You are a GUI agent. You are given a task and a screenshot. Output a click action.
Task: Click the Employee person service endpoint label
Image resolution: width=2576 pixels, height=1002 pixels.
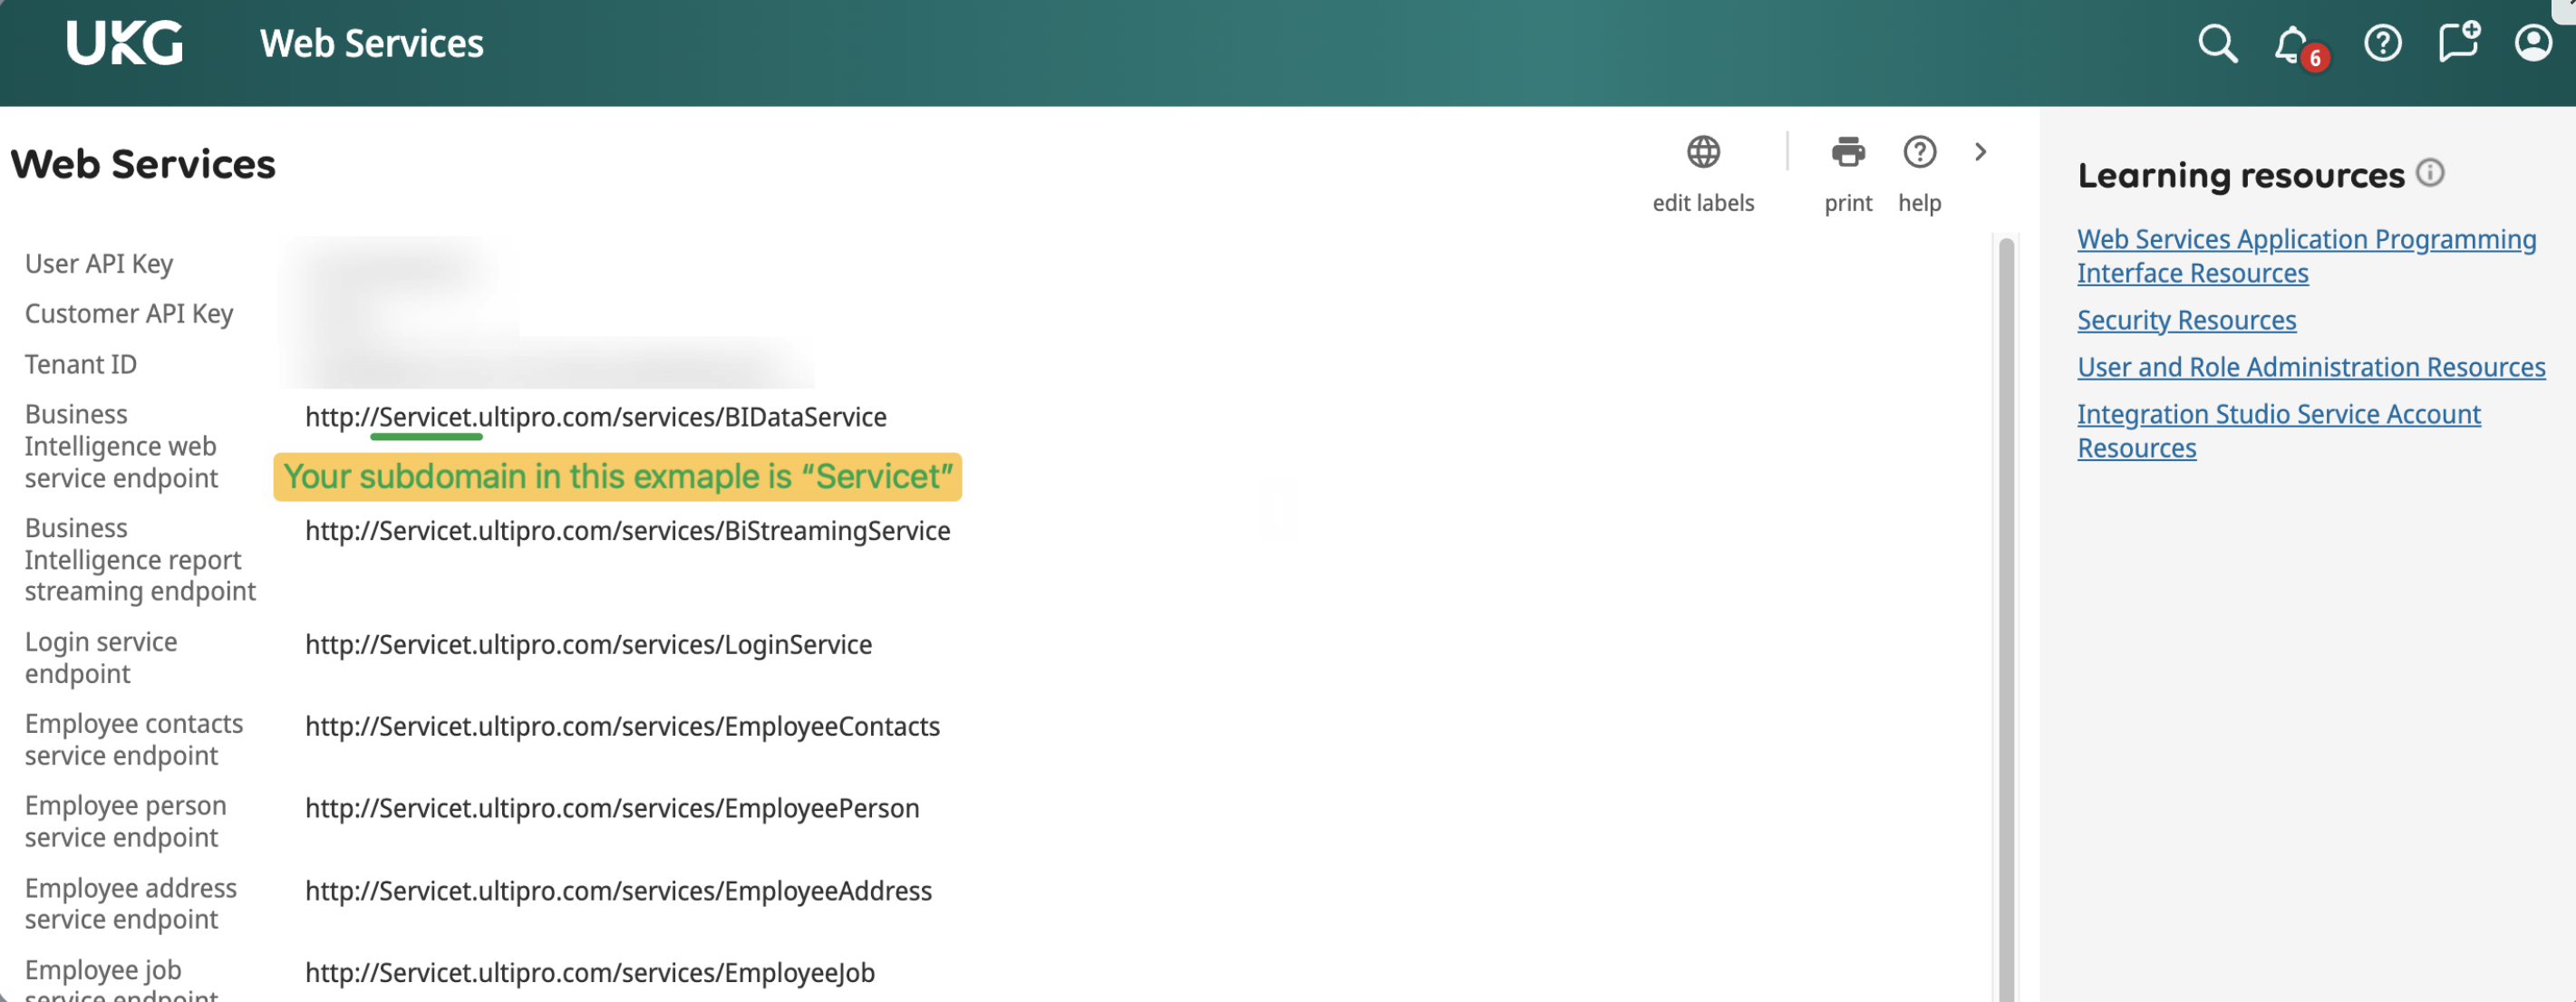126,822
